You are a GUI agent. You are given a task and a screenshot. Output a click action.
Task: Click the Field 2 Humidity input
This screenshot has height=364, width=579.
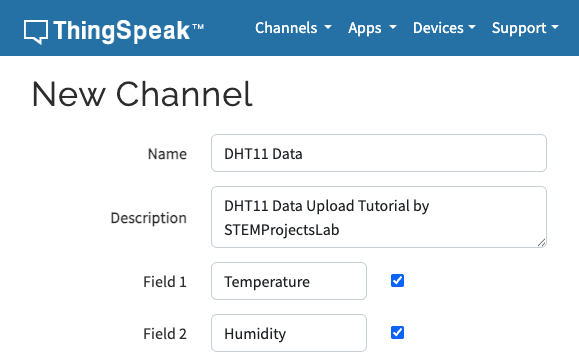[289, 333]
